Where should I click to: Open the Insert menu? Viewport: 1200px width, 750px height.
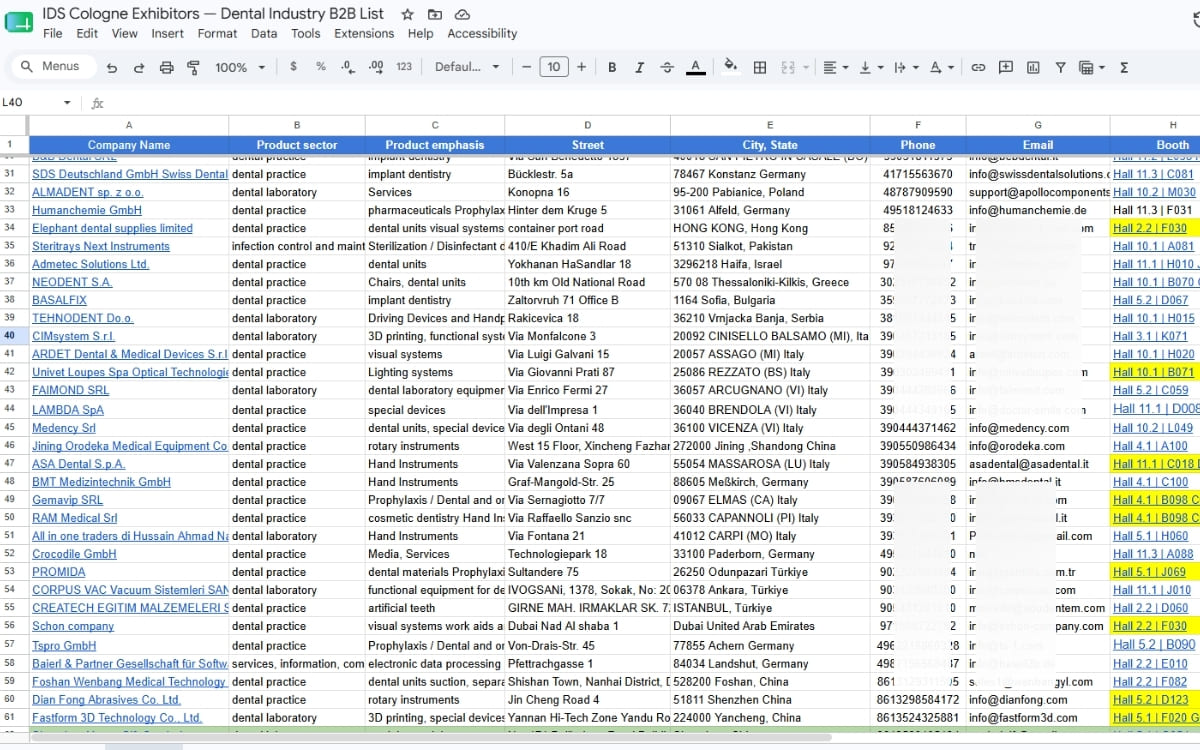[x=167, y=33]
